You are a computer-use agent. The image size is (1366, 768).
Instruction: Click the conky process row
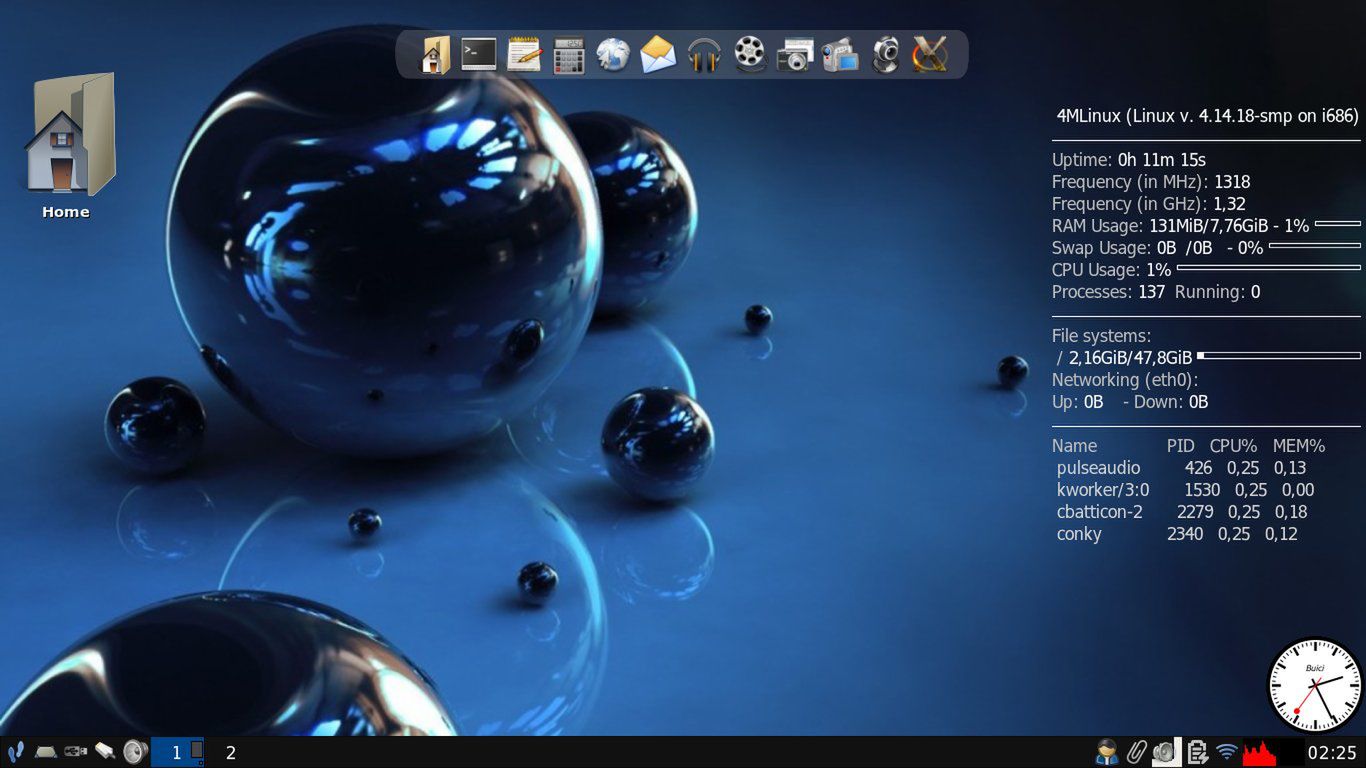click(x=1177, y=534)
